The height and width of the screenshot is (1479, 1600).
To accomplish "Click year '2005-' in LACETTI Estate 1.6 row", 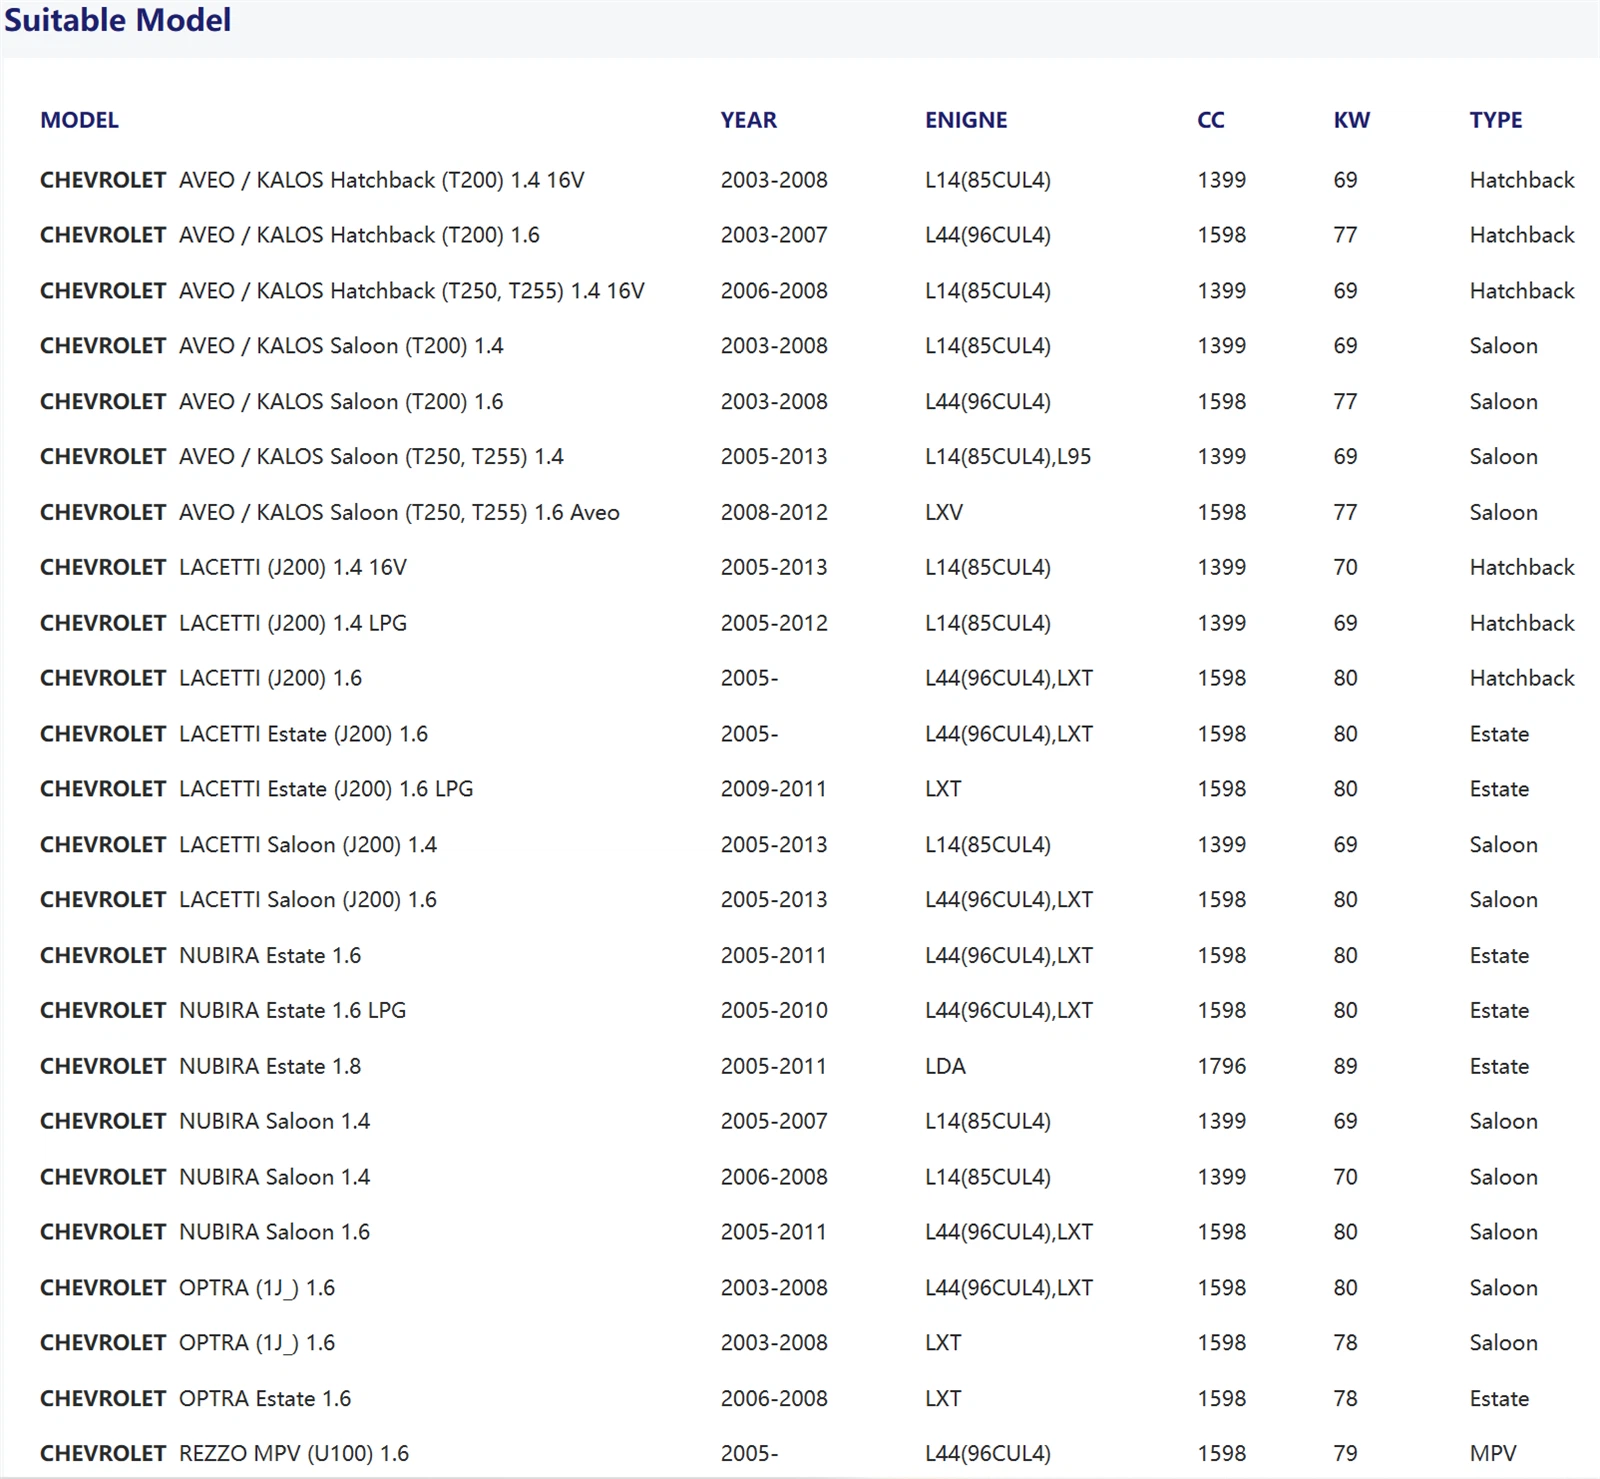I will click(749, 734).
